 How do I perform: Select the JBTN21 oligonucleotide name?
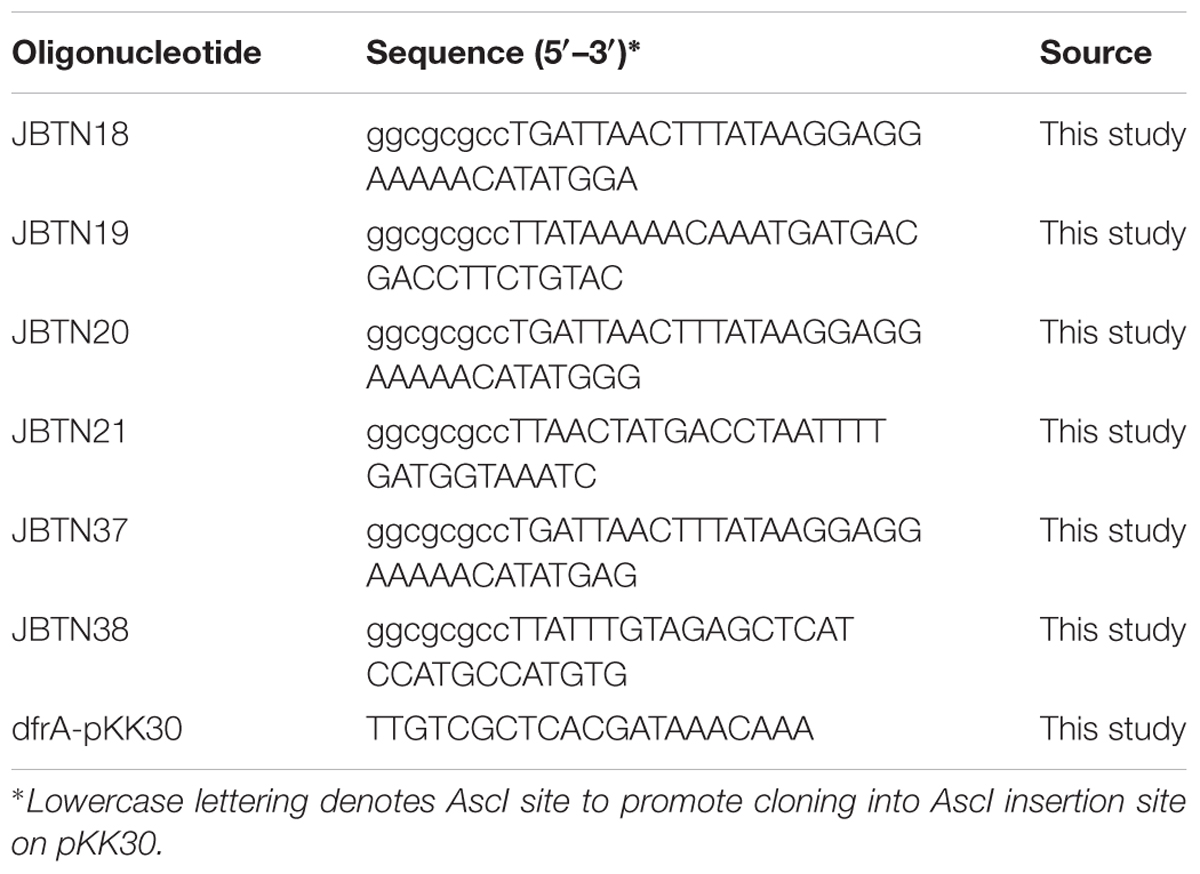[70, 431]
